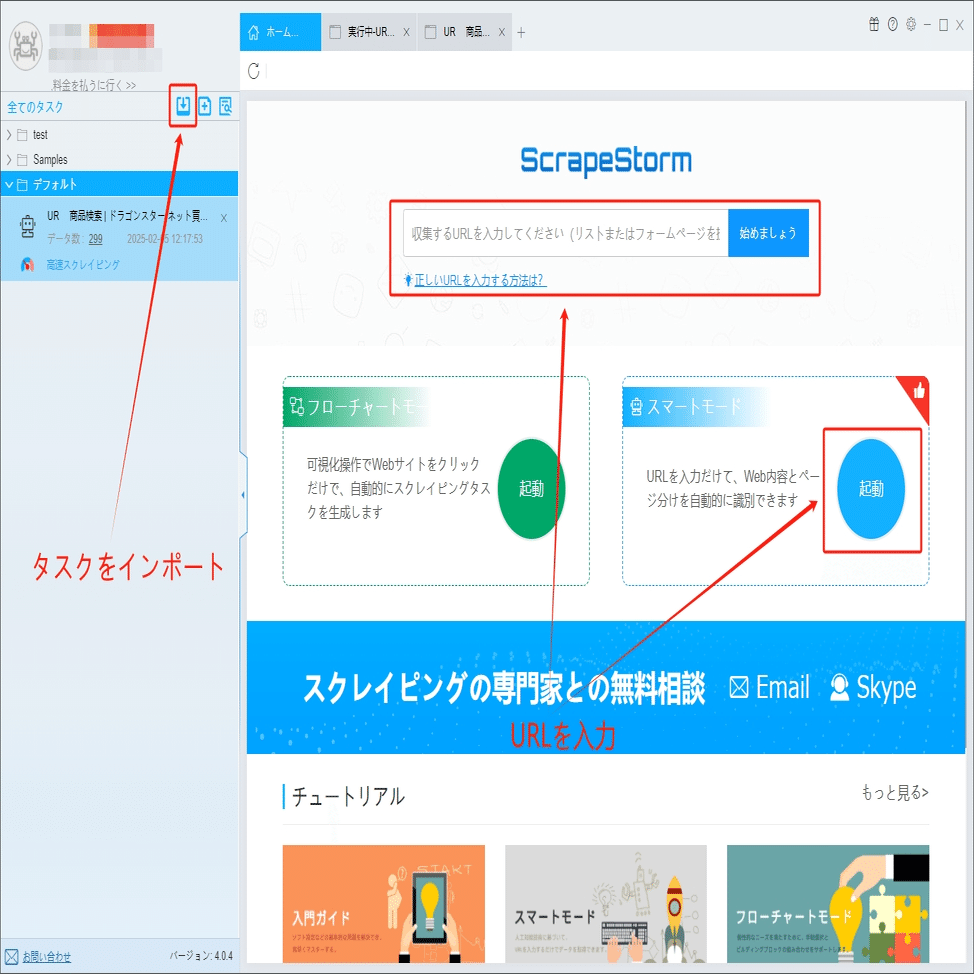Close the 実行中-UR tab
Viewport: 974px width, 974px height.
406,32
